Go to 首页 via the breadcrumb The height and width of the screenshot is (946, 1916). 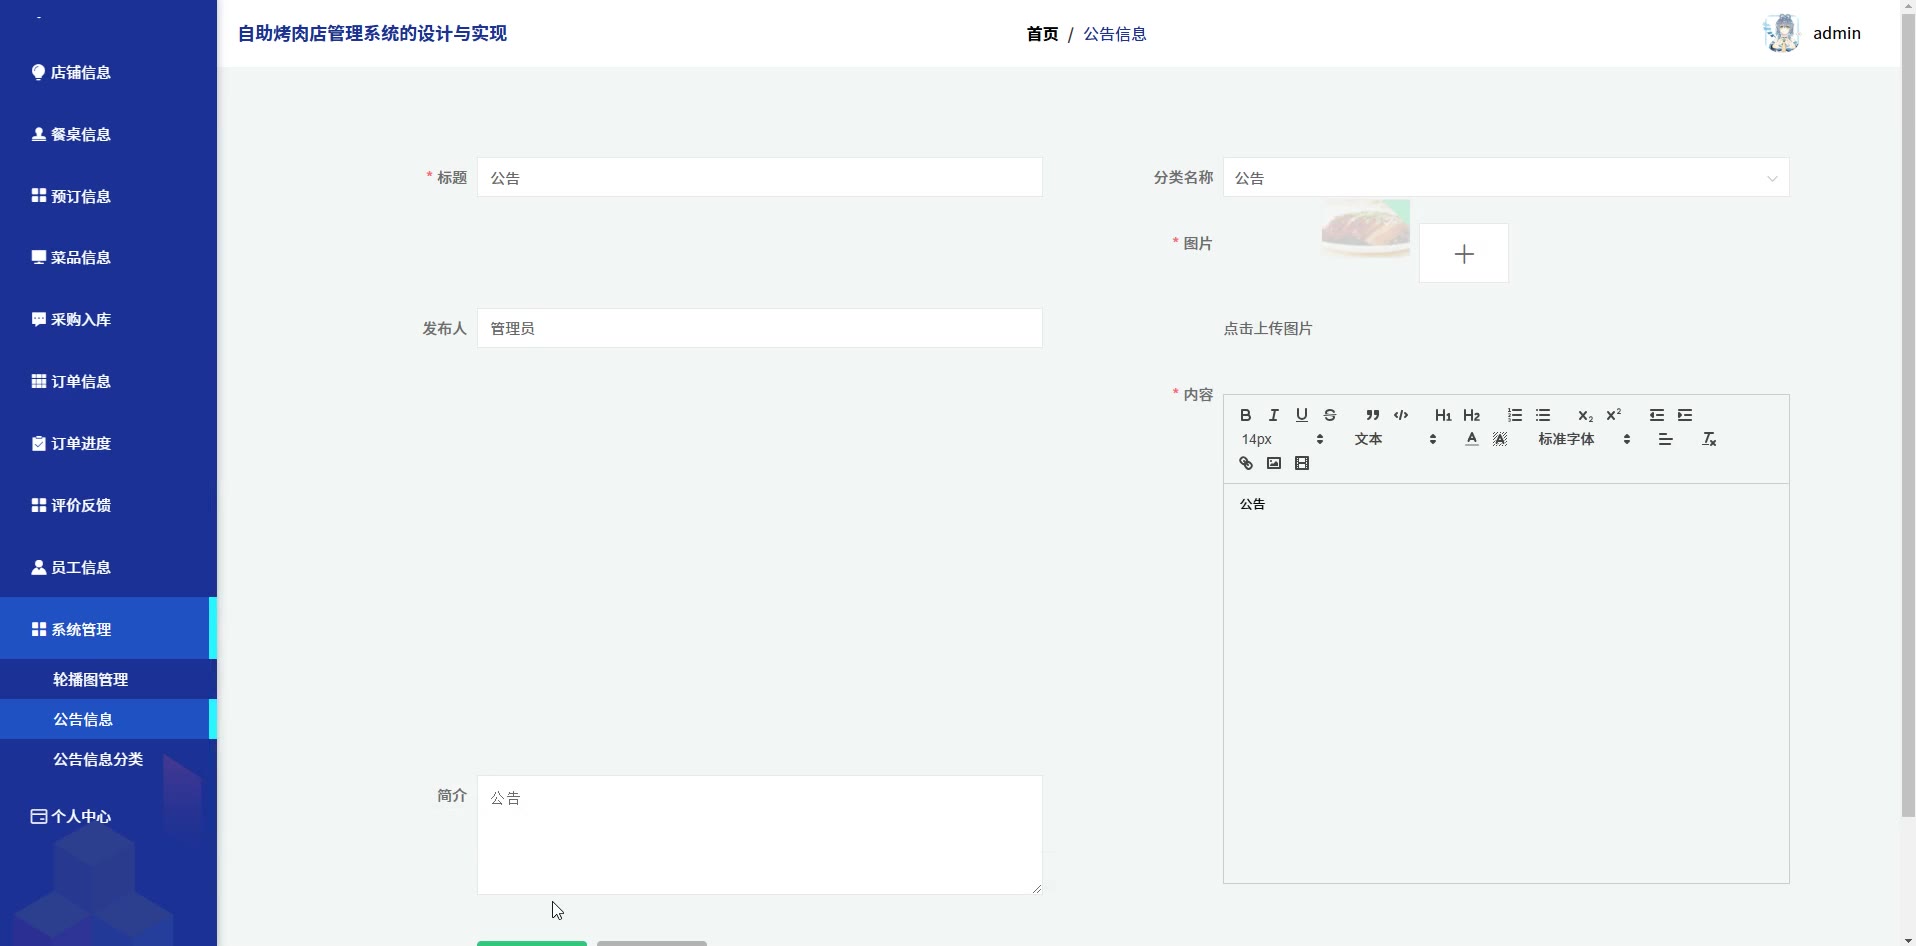point(1041,34)
